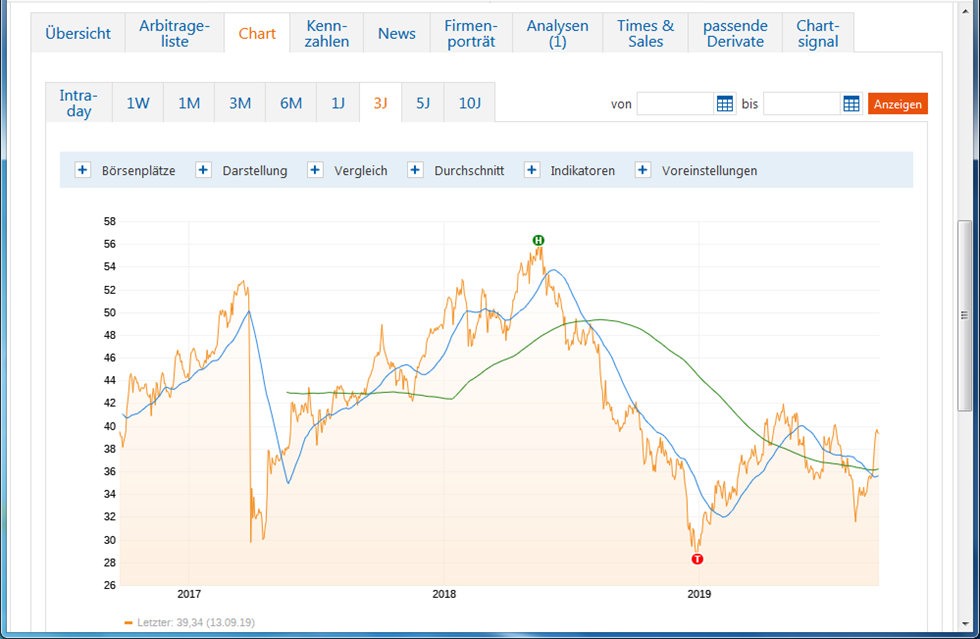Viewport: 980px width, 639px height.
Task: Switch chart to 10J range
Action: 469,103
